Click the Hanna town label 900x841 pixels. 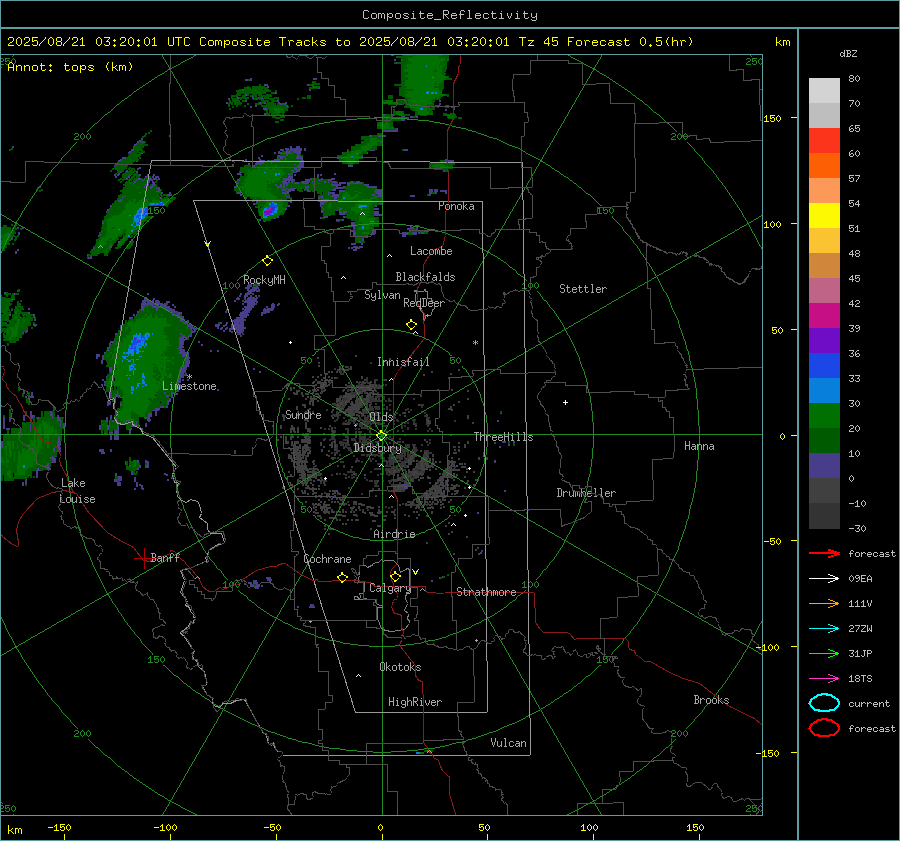click(x=699, y=446)
